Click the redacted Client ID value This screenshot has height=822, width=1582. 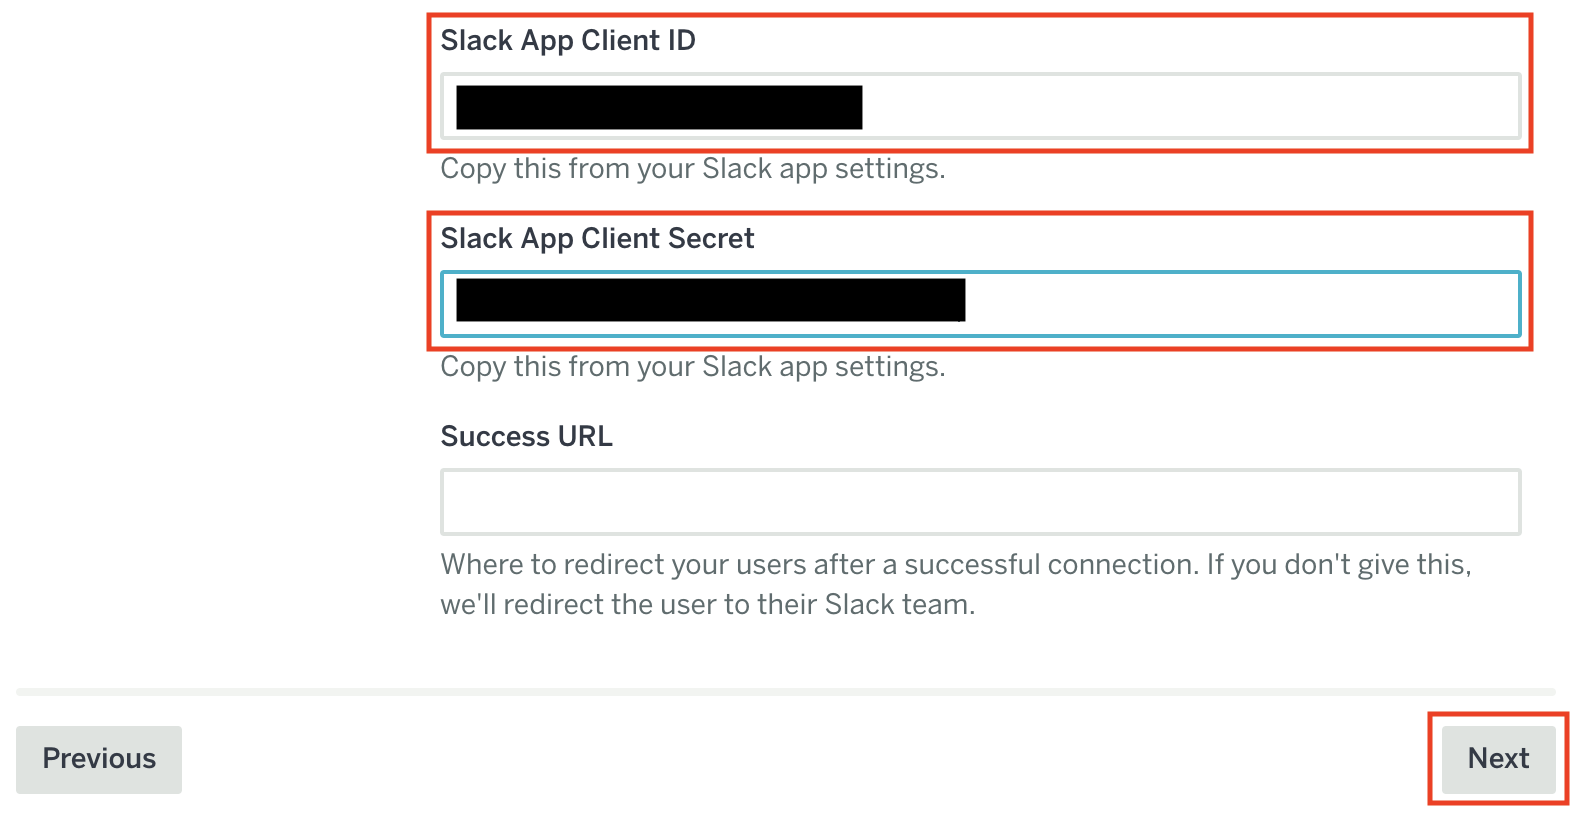click(659, 107)
